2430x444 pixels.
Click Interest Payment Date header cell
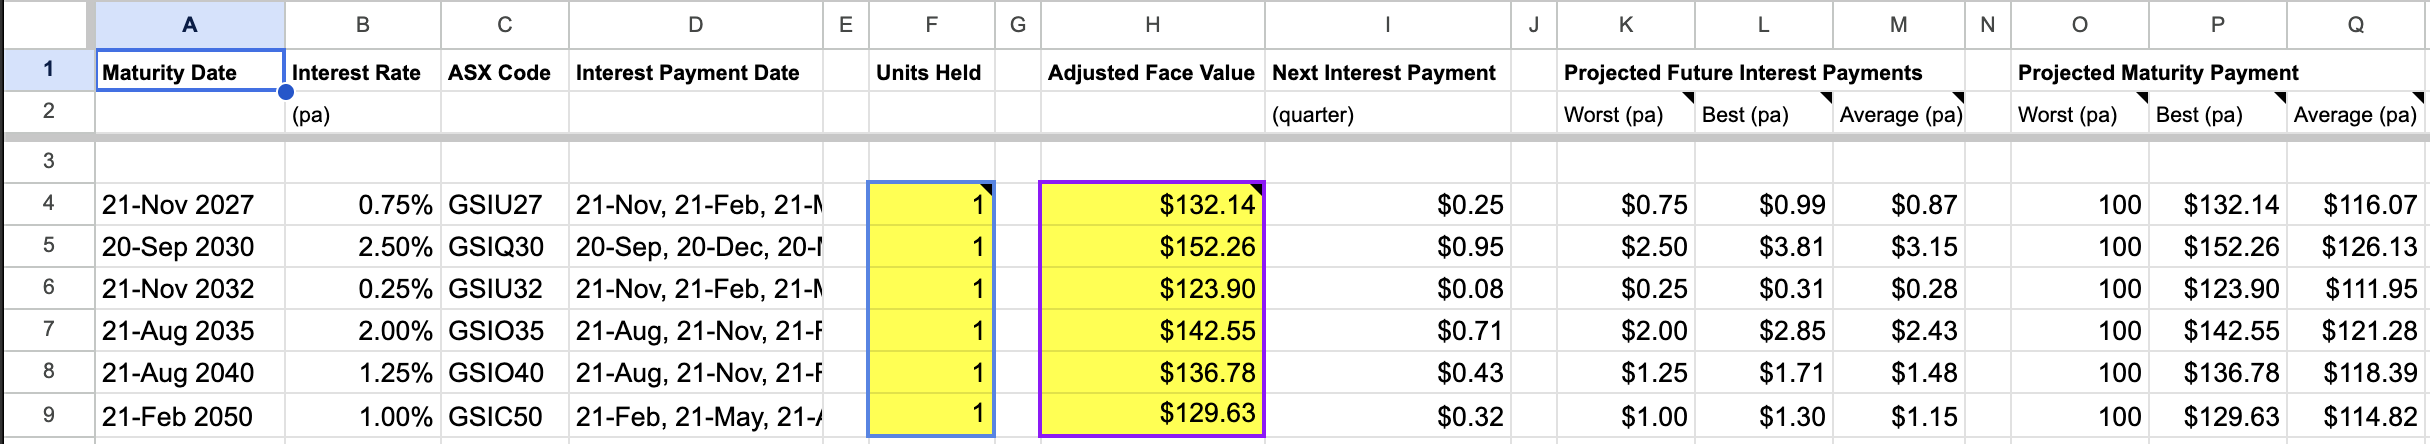695,71
